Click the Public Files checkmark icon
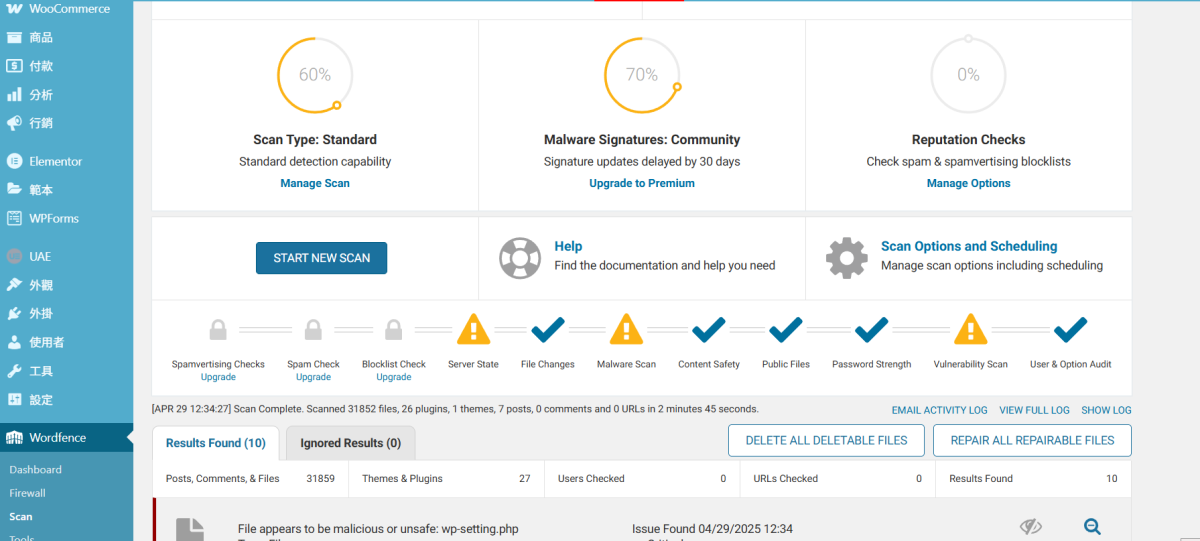The height and width of the screenshot is (541, 1200). (x=786, y=329)
